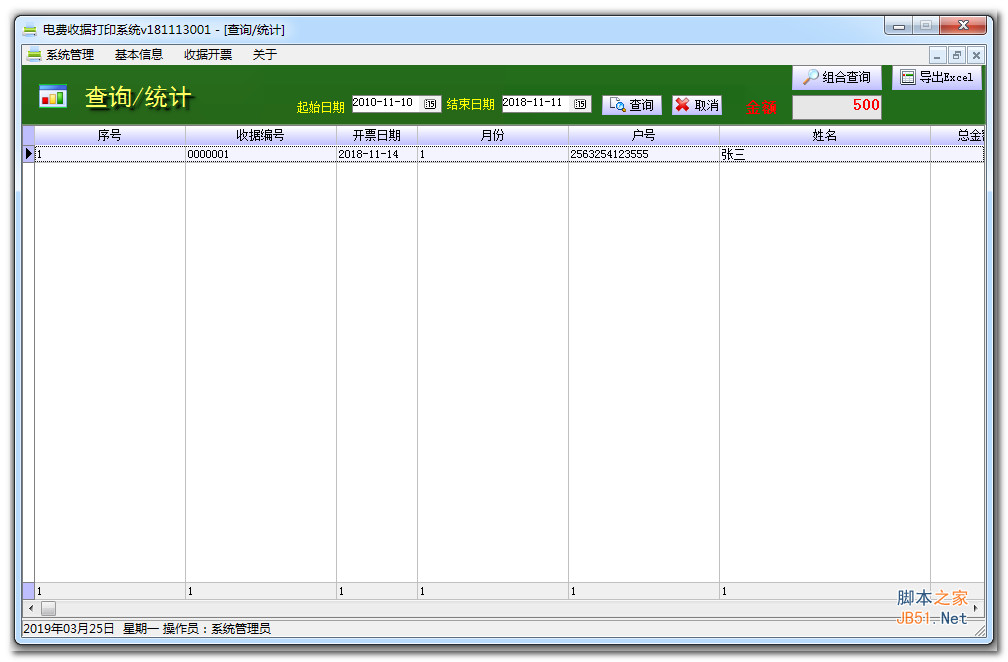Click the 金额 total field showing 500
The width and height of the screenshot is (1008, 662).
point(836,107)
